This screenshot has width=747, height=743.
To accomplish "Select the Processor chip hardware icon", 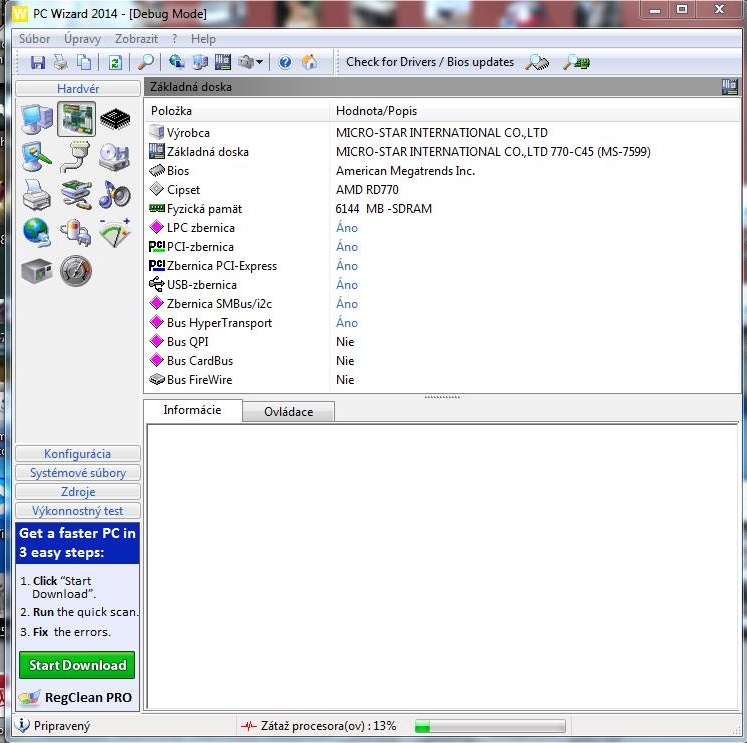I will [x=116, y=120].
